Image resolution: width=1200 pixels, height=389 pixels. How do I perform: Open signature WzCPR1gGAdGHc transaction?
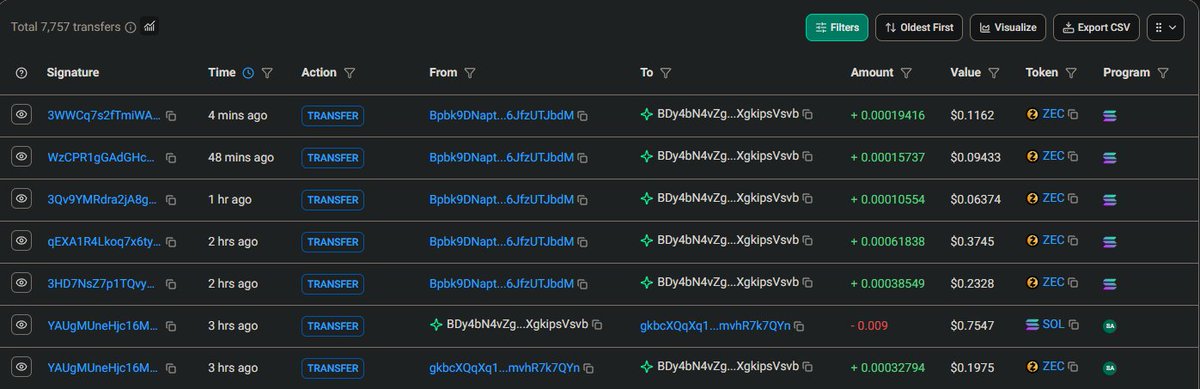click(102, 158)
